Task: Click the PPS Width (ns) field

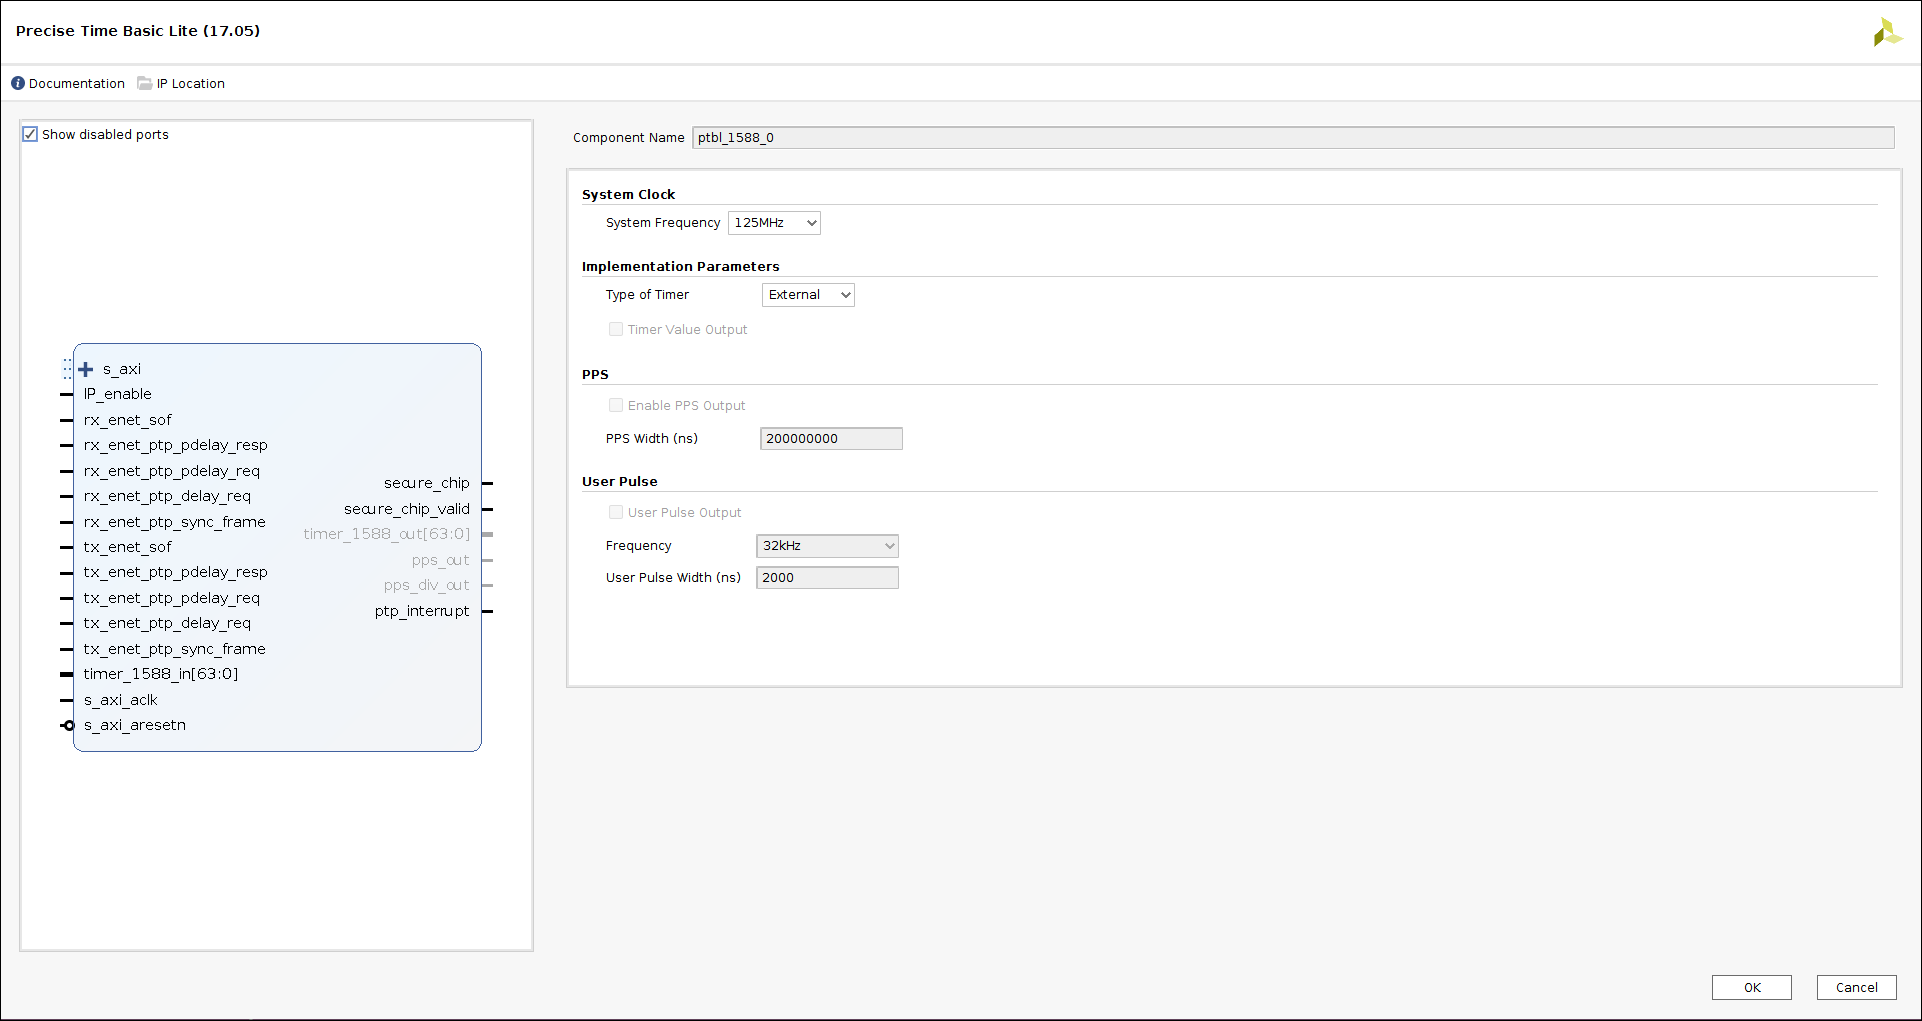Action: [x=831, y=439]
